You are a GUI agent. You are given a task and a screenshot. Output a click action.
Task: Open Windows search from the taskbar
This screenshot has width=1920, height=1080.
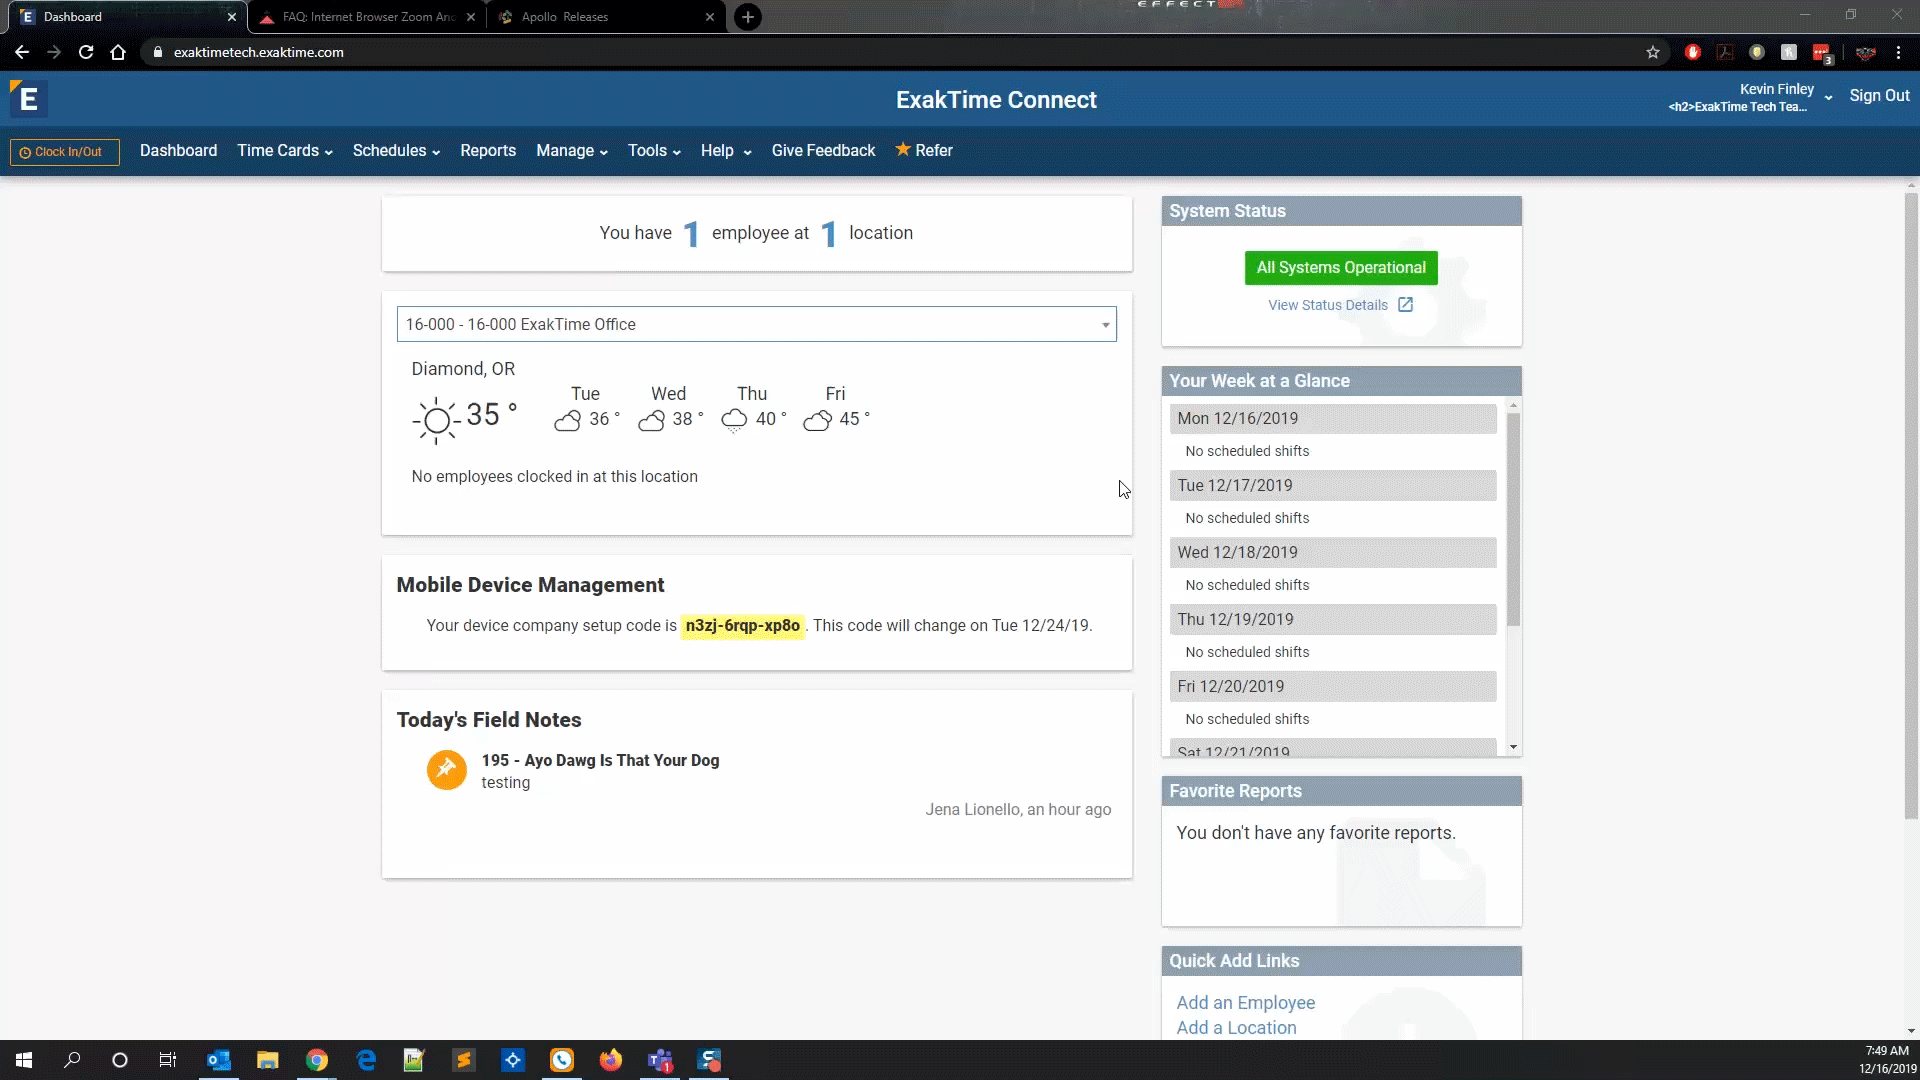pos(72,1060)
